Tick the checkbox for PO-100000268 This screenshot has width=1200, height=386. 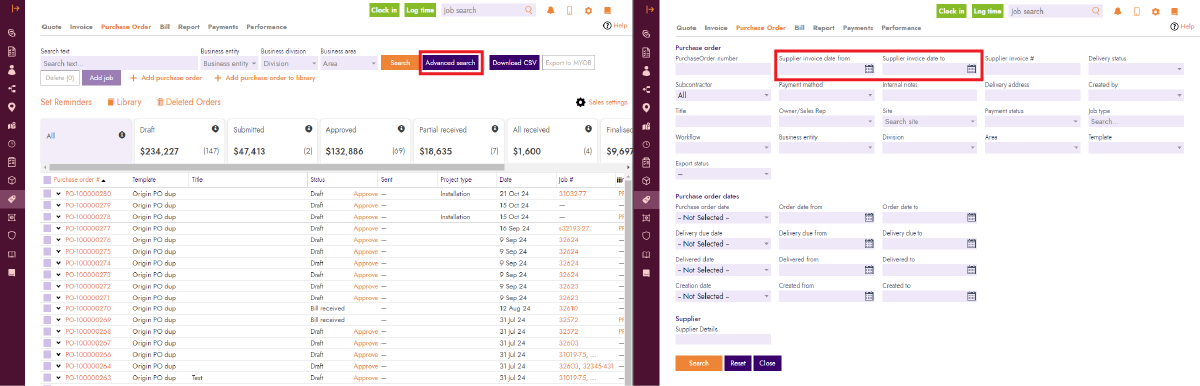47,332
